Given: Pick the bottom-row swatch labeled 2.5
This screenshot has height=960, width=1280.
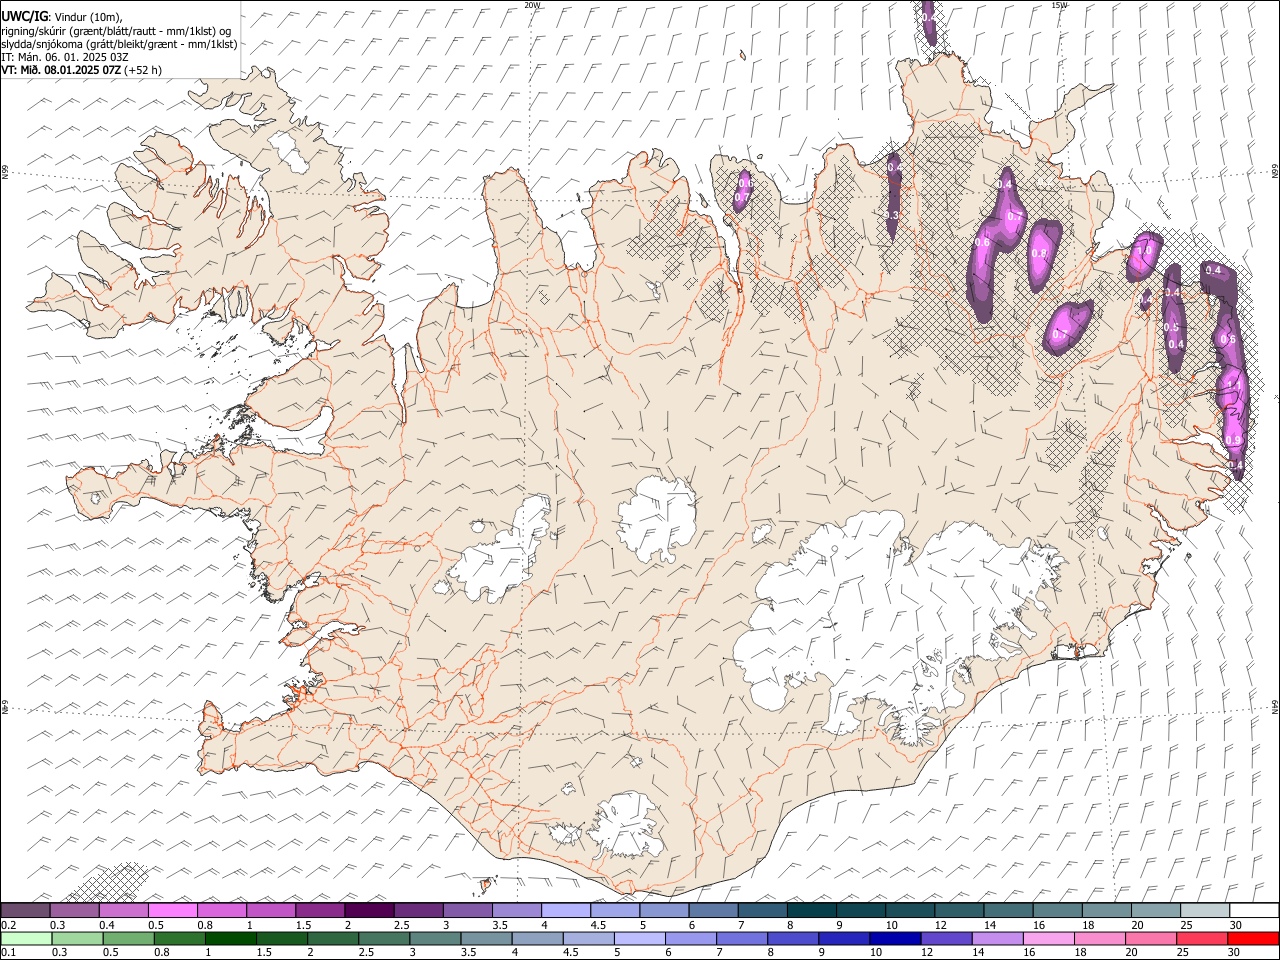Looking at the screenshot, I should (383, 938).
